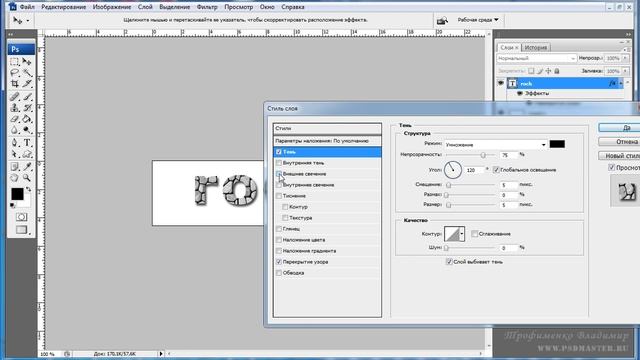Enable the Тиснение checkbox
640x360 pixels.
pyautogui.click(x=279, y=196)
